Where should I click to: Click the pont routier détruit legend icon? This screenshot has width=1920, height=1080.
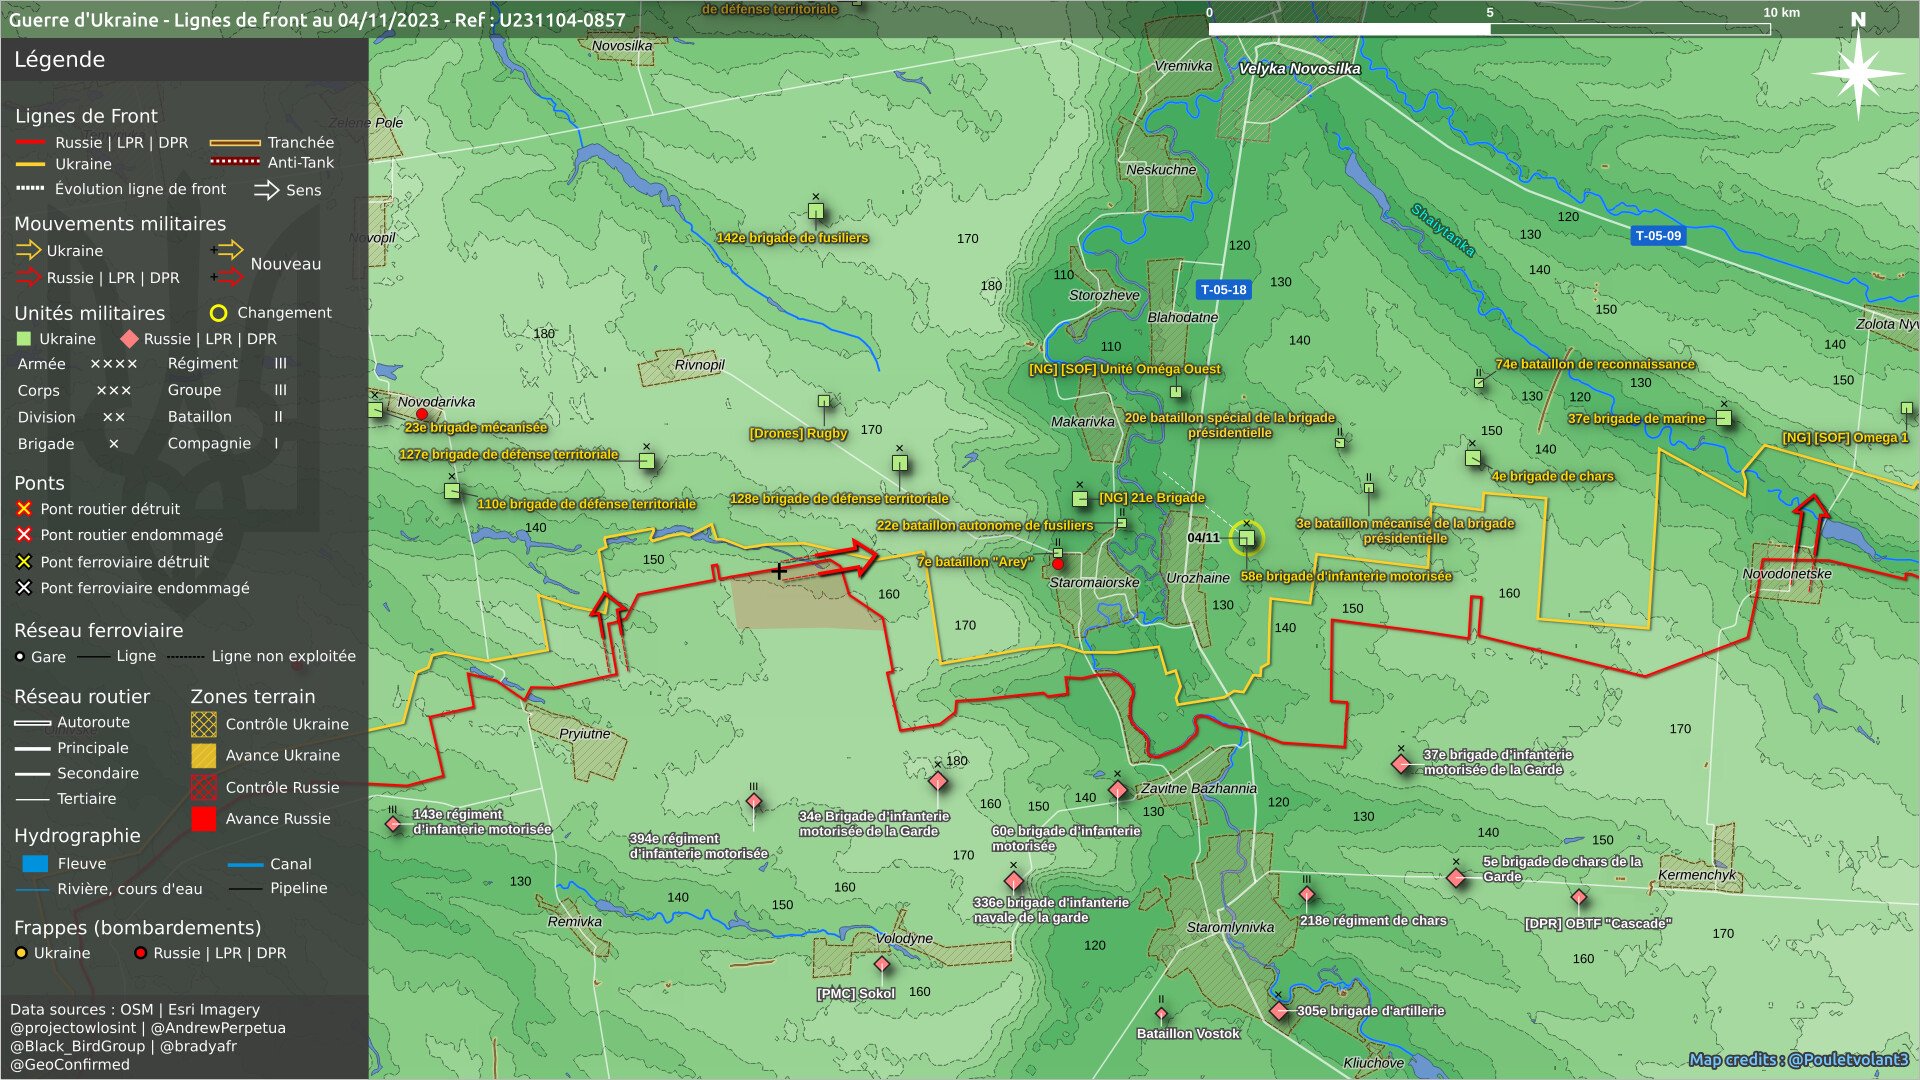[24, 509]
